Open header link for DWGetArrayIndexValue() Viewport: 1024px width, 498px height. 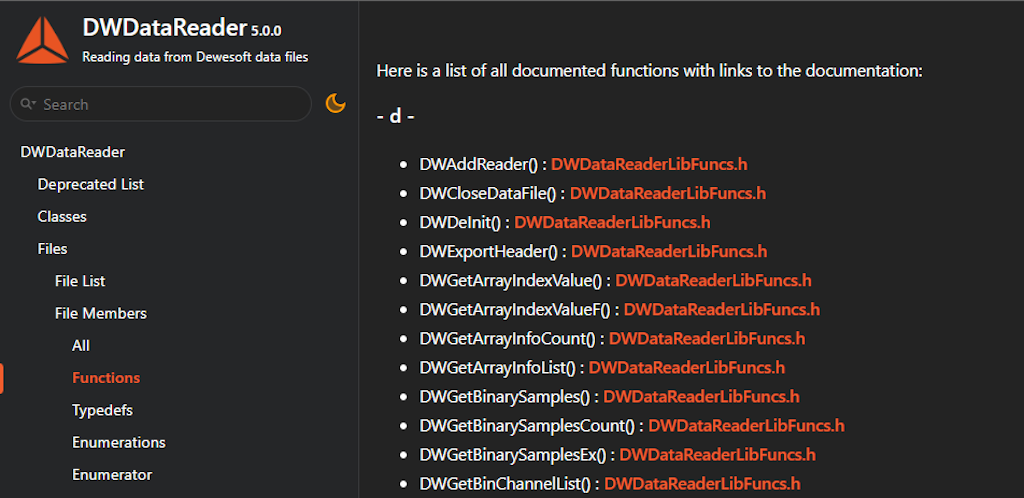tap(714, 281)
